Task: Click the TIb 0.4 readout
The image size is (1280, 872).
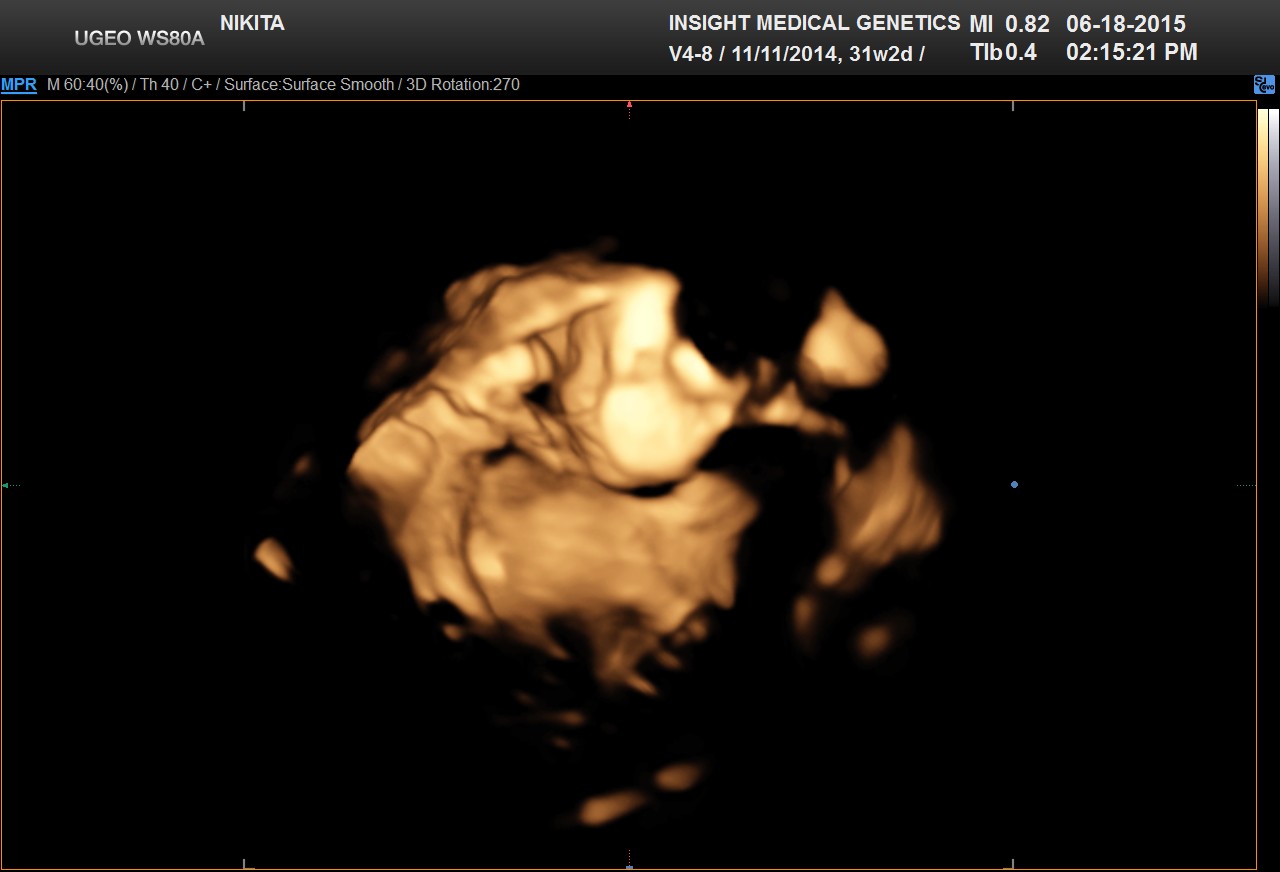Action: 1004,53
